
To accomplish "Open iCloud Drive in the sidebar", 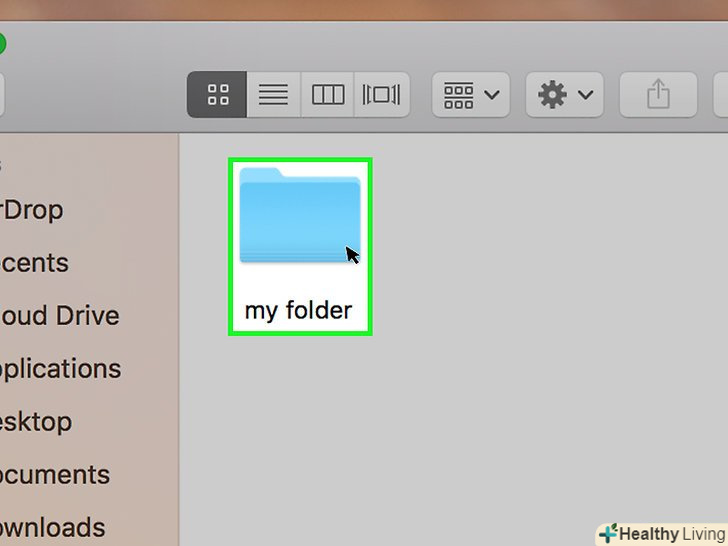I will 59,316.
